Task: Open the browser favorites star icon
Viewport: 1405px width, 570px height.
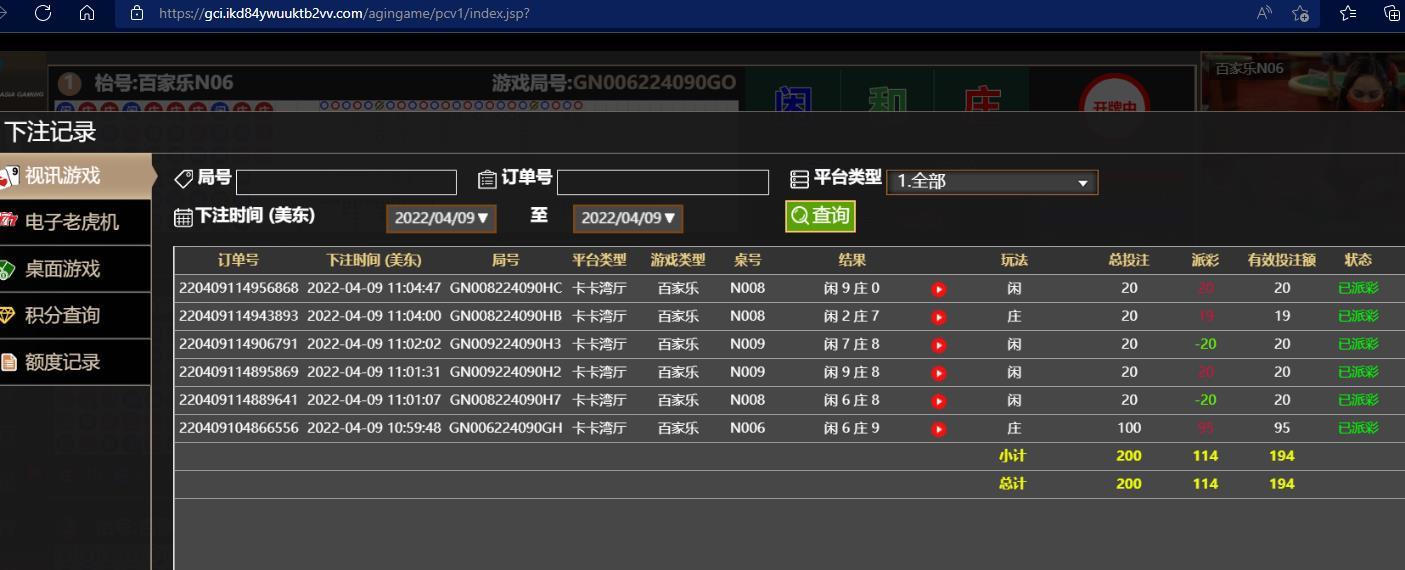Action: pyautogui.click(x=1347, y=13)
